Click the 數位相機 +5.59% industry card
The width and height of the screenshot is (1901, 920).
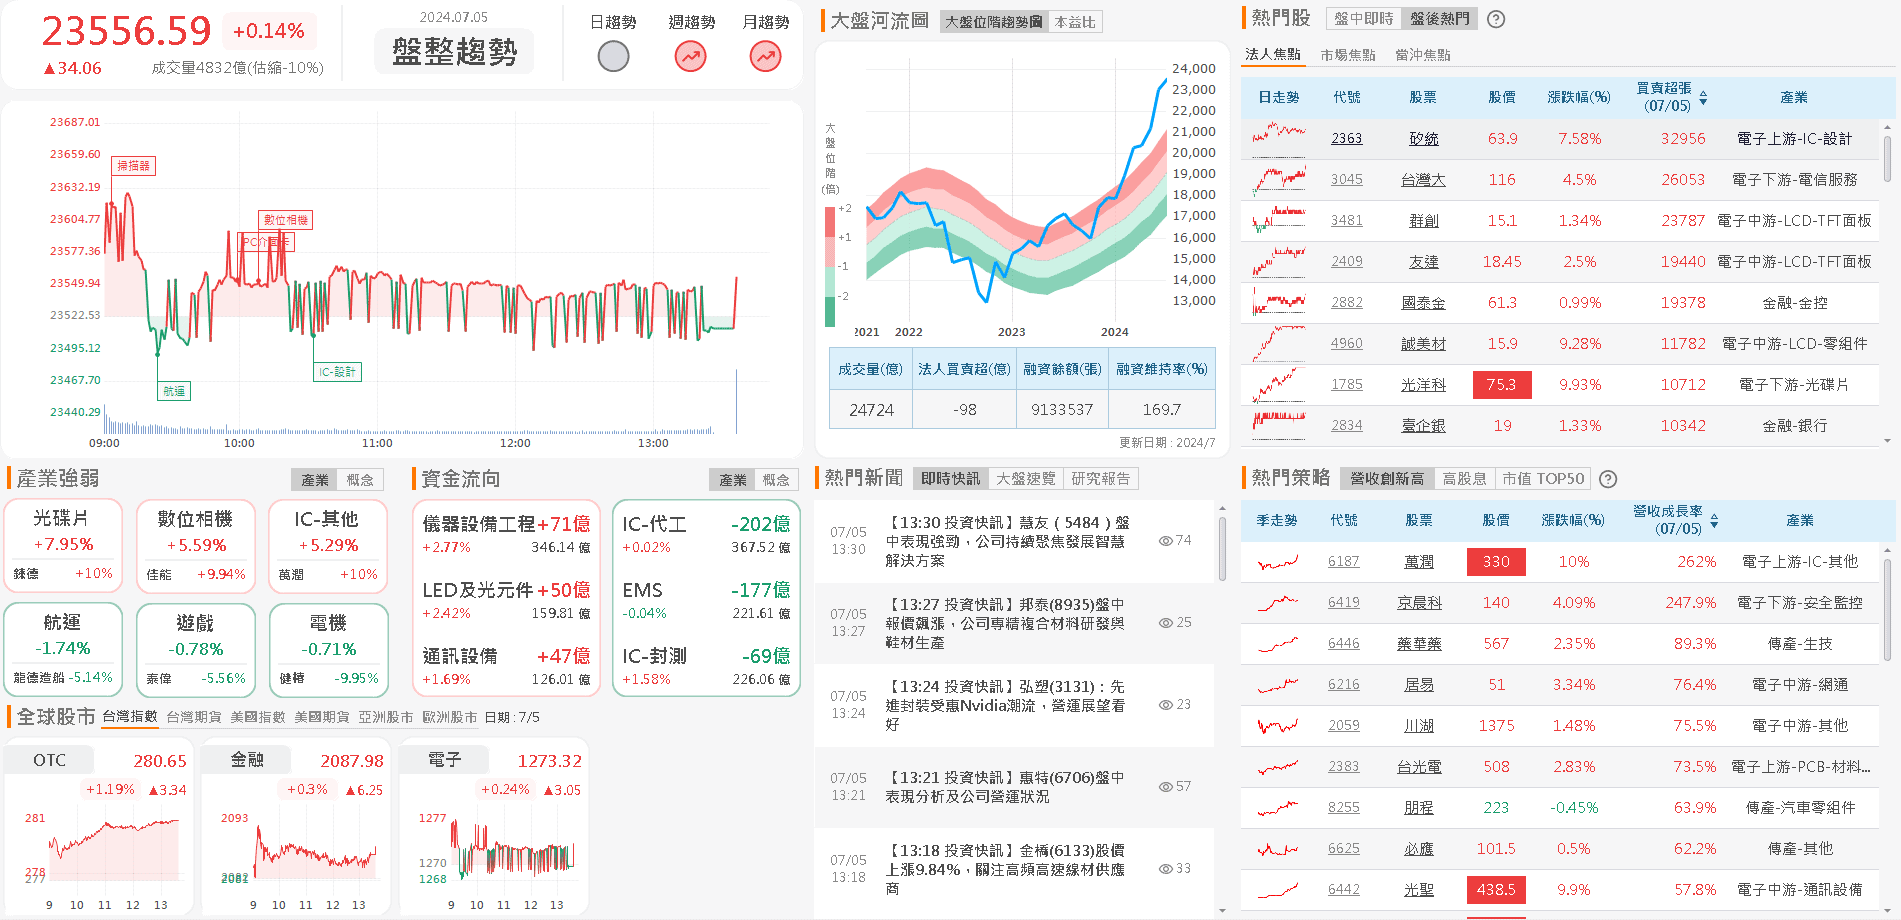[195, 546]
